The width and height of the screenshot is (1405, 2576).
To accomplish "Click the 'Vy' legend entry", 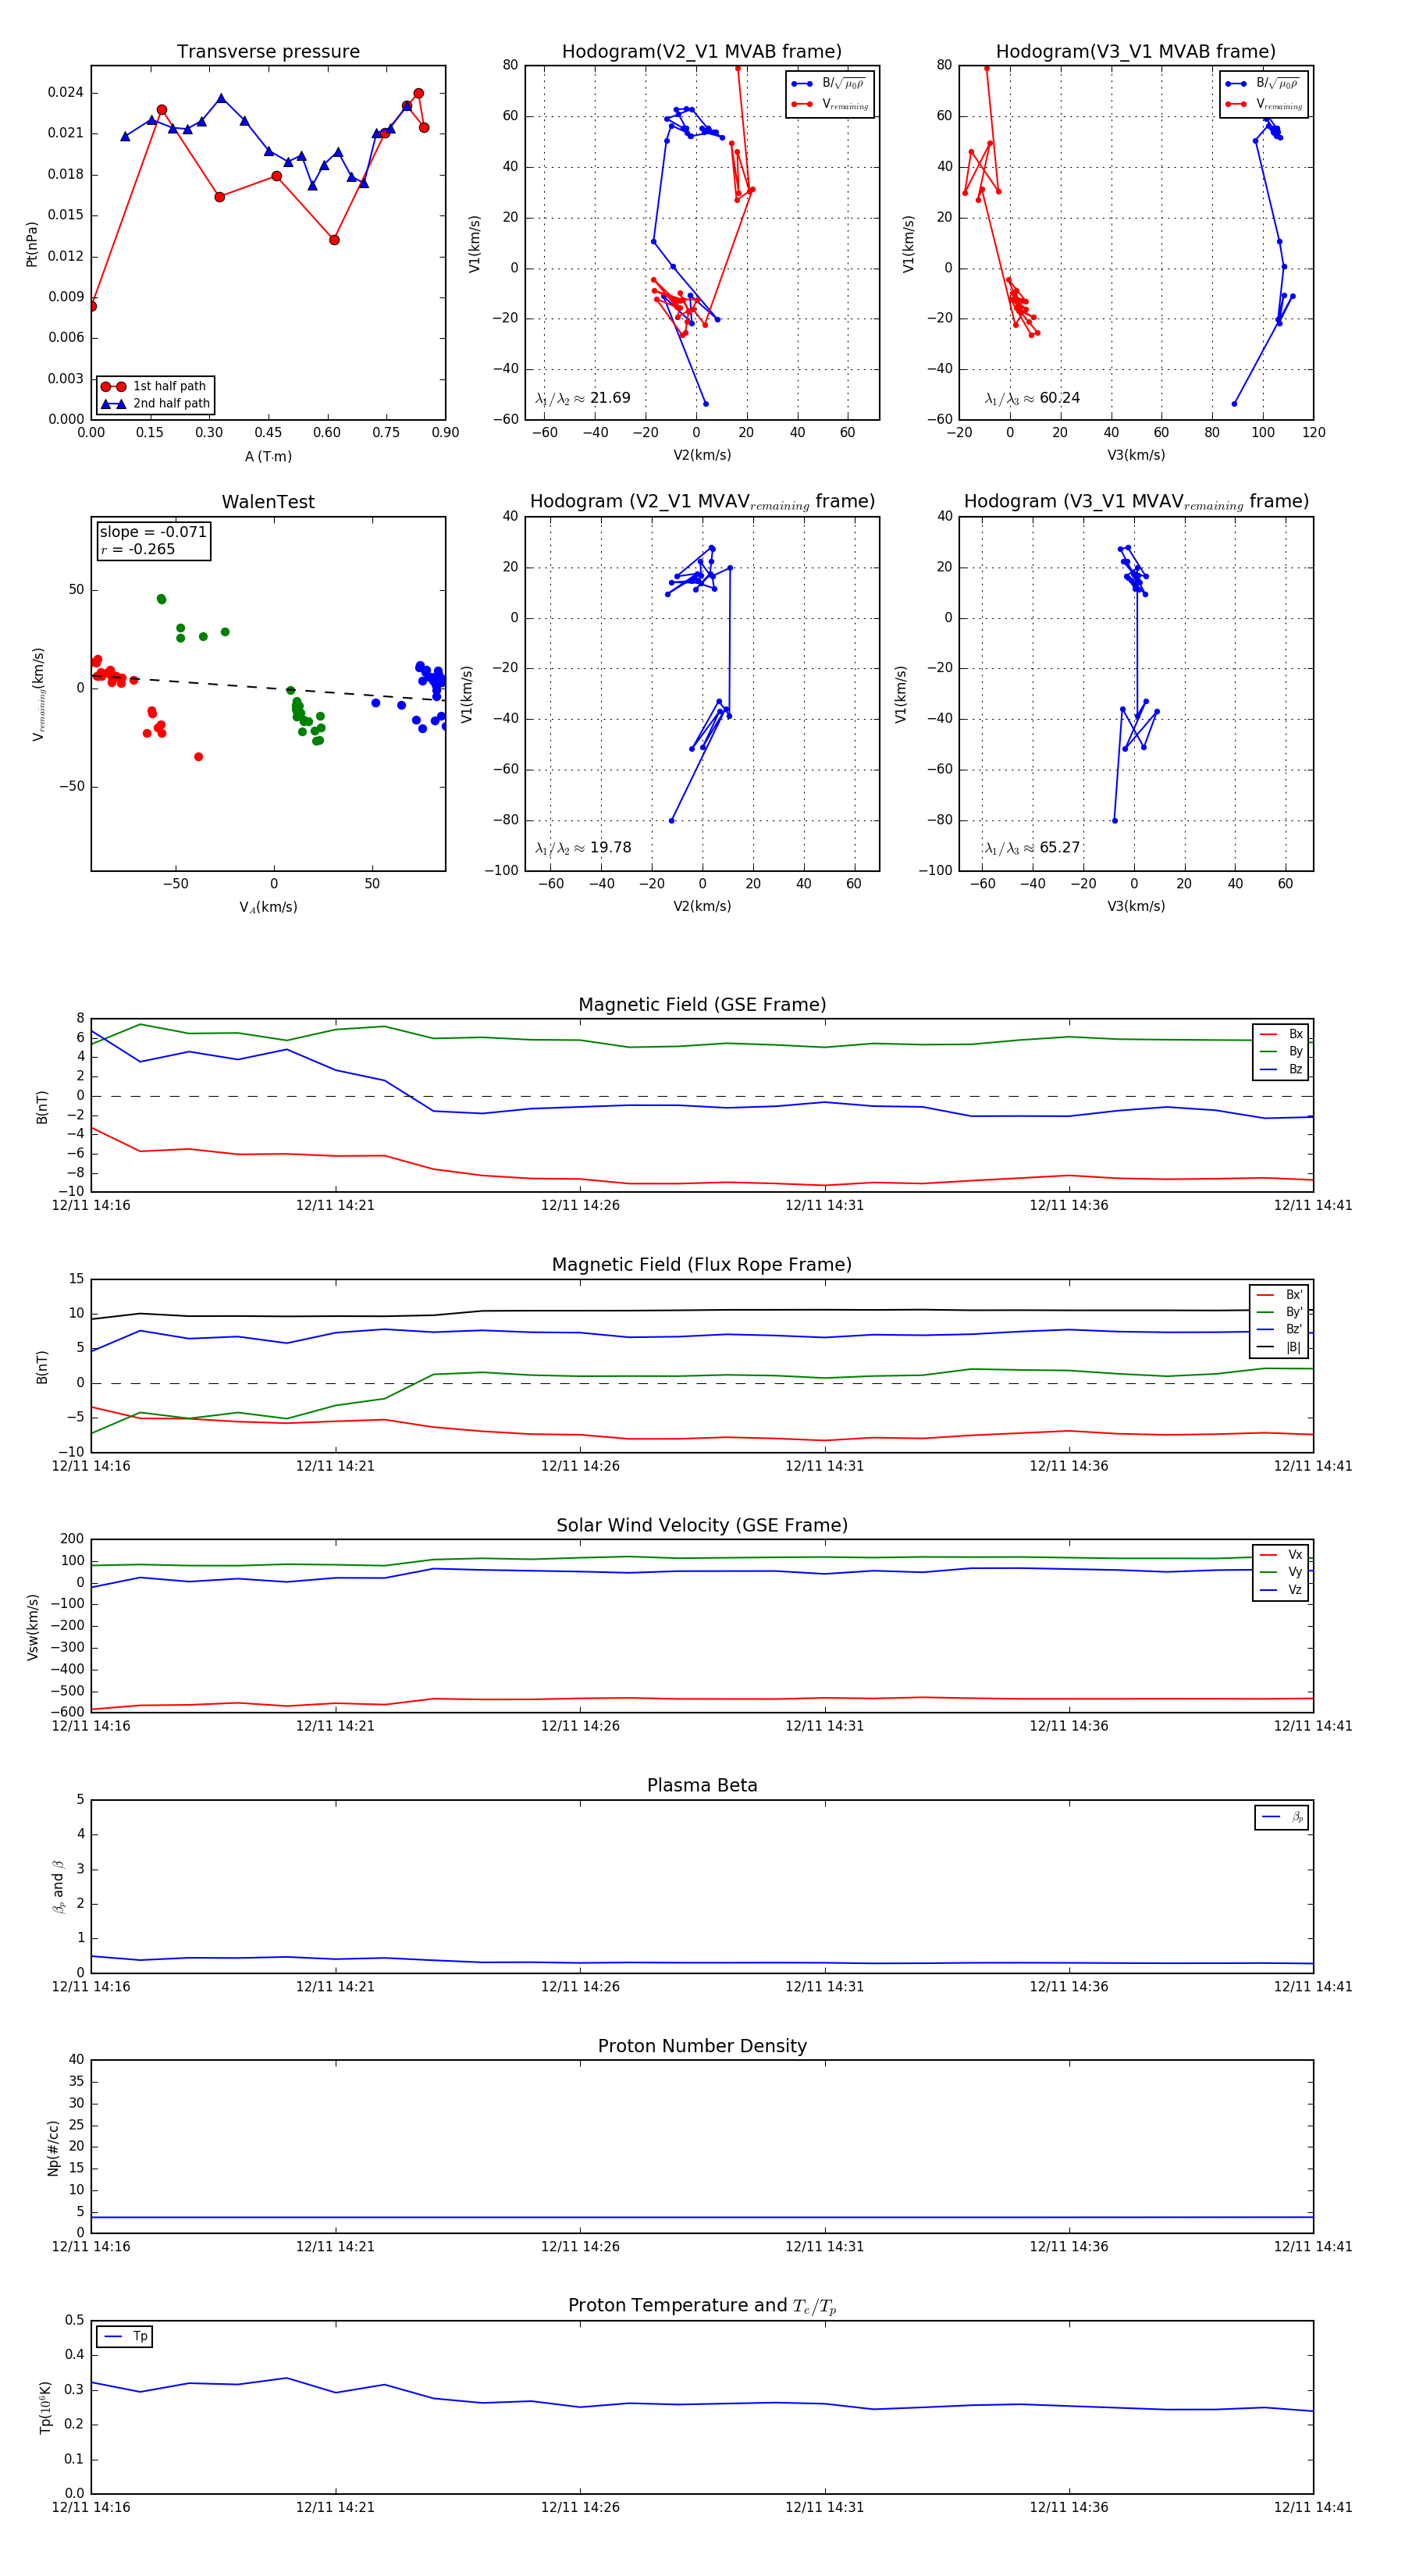I will [x=1281, y=1573].
